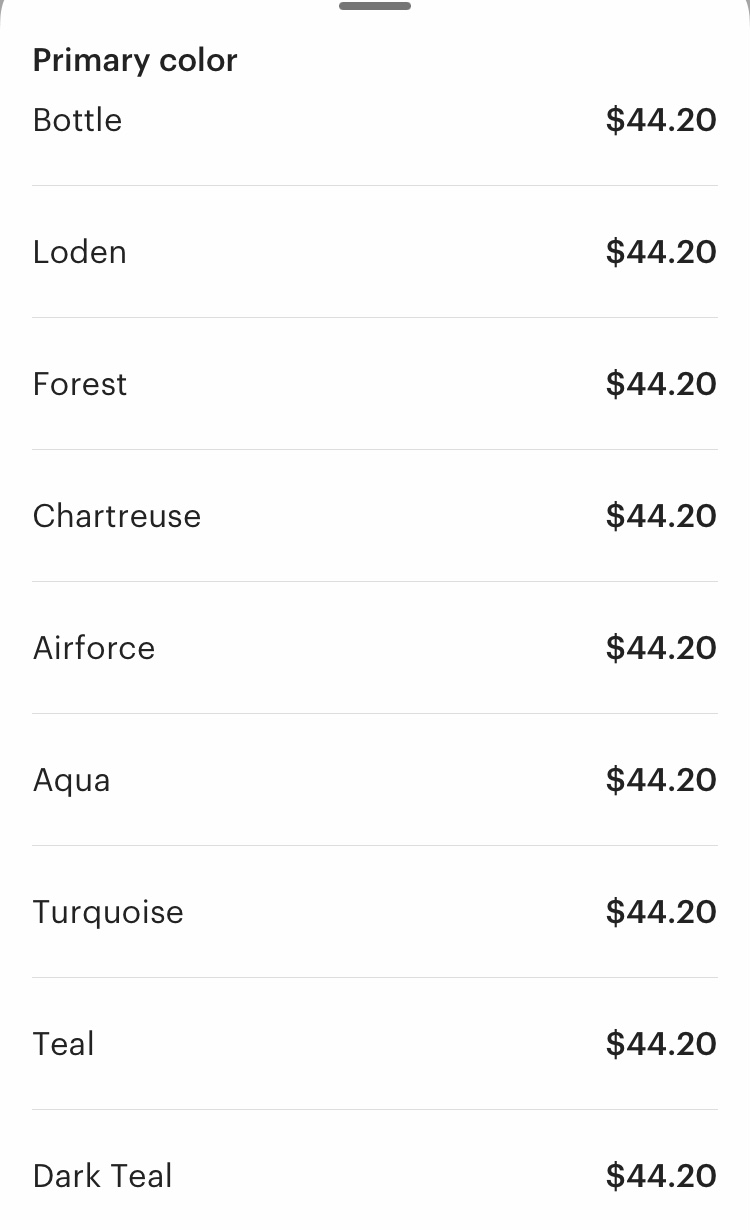The width and height of the screenshot is (750, 1230).
Task: Tap the price in the Turquoise row
Action: pyautogui.click(x=661, y=912)
